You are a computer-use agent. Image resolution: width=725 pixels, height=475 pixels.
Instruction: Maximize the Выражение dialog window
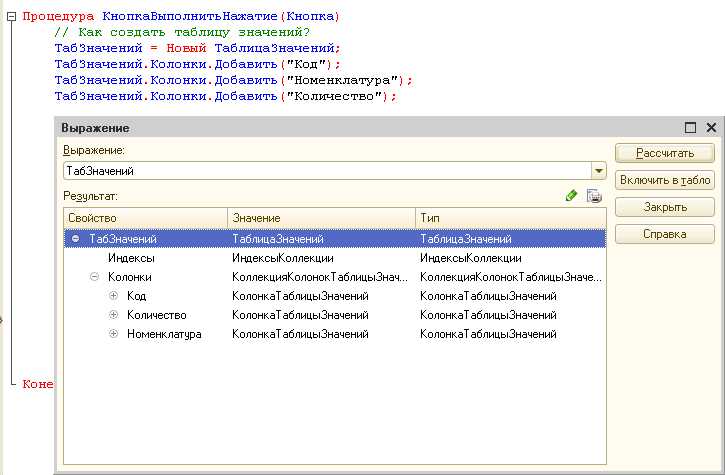pyautogui.click(x=690, y=128)
